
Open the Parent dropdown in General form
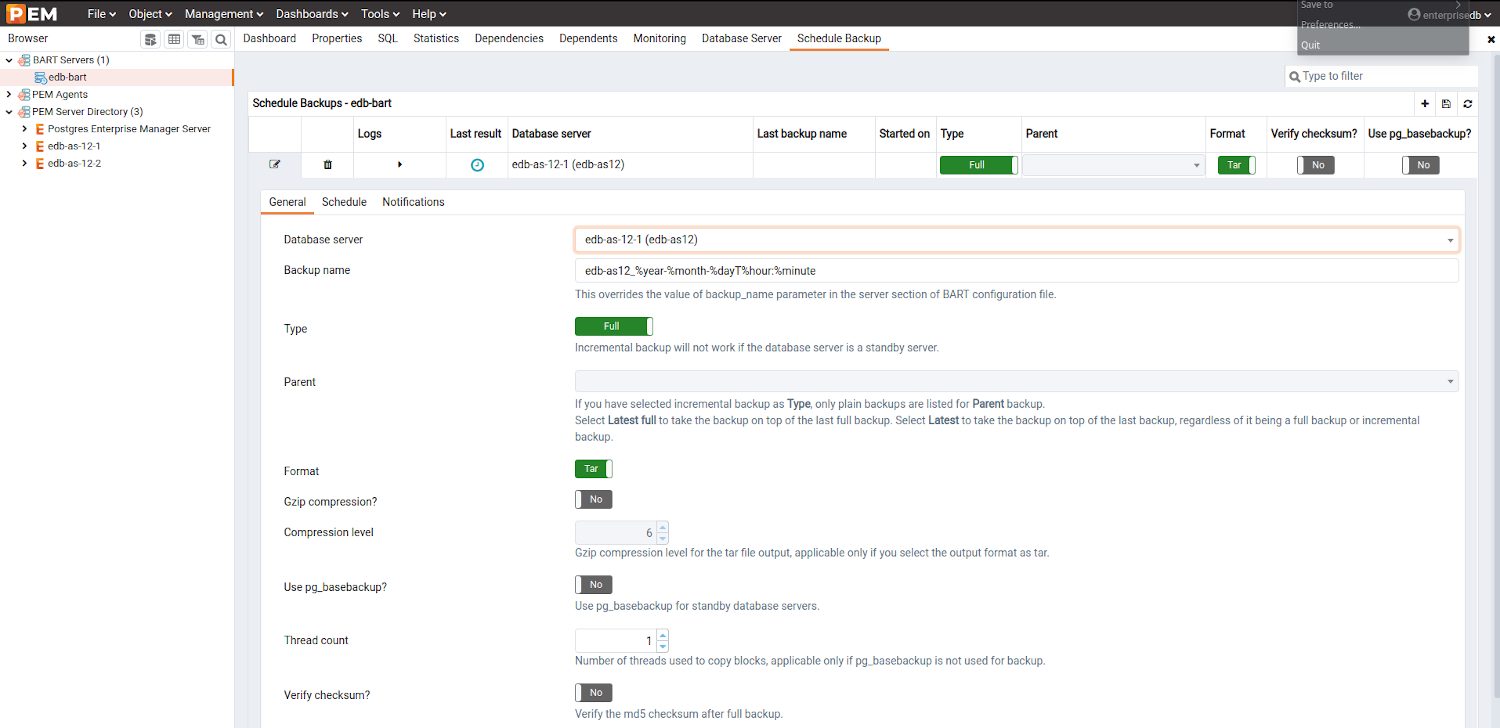pos(1016,381)
